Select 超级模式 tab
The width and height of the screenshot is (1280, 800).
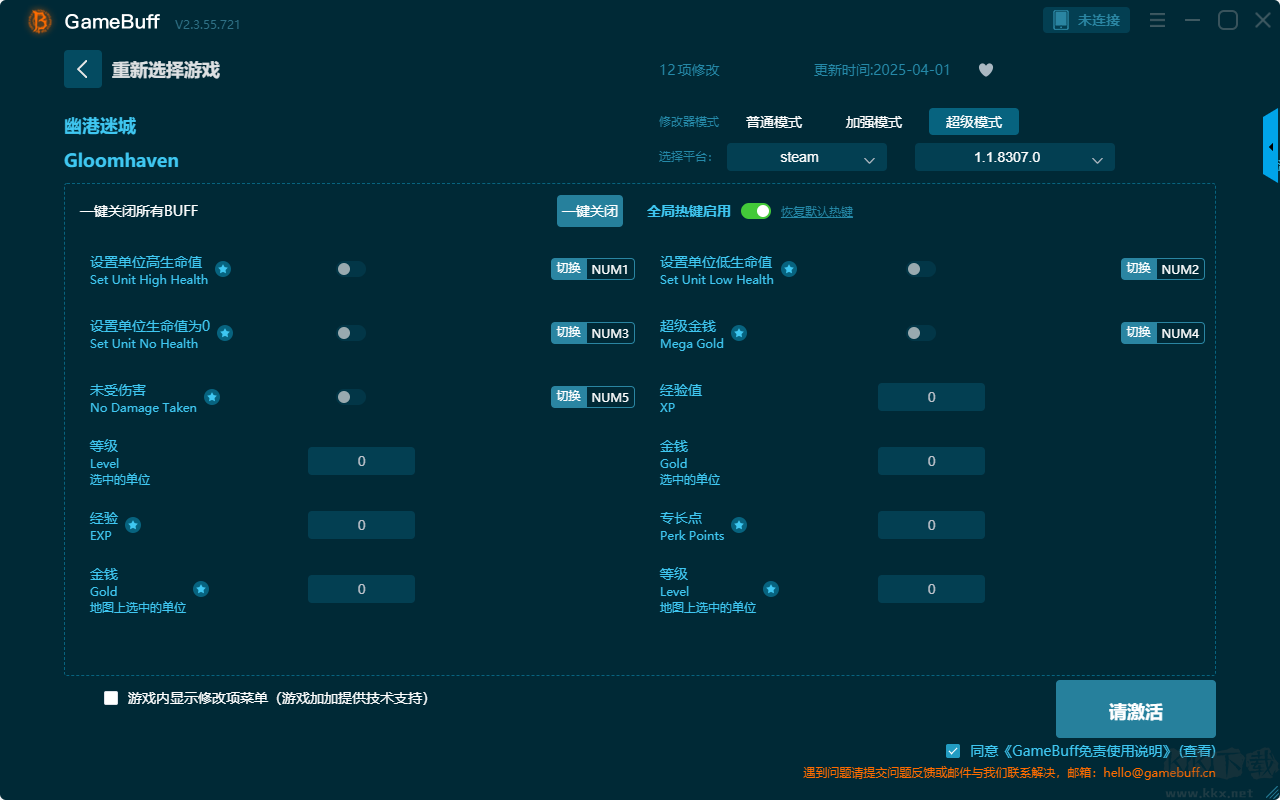coord(974,122)
